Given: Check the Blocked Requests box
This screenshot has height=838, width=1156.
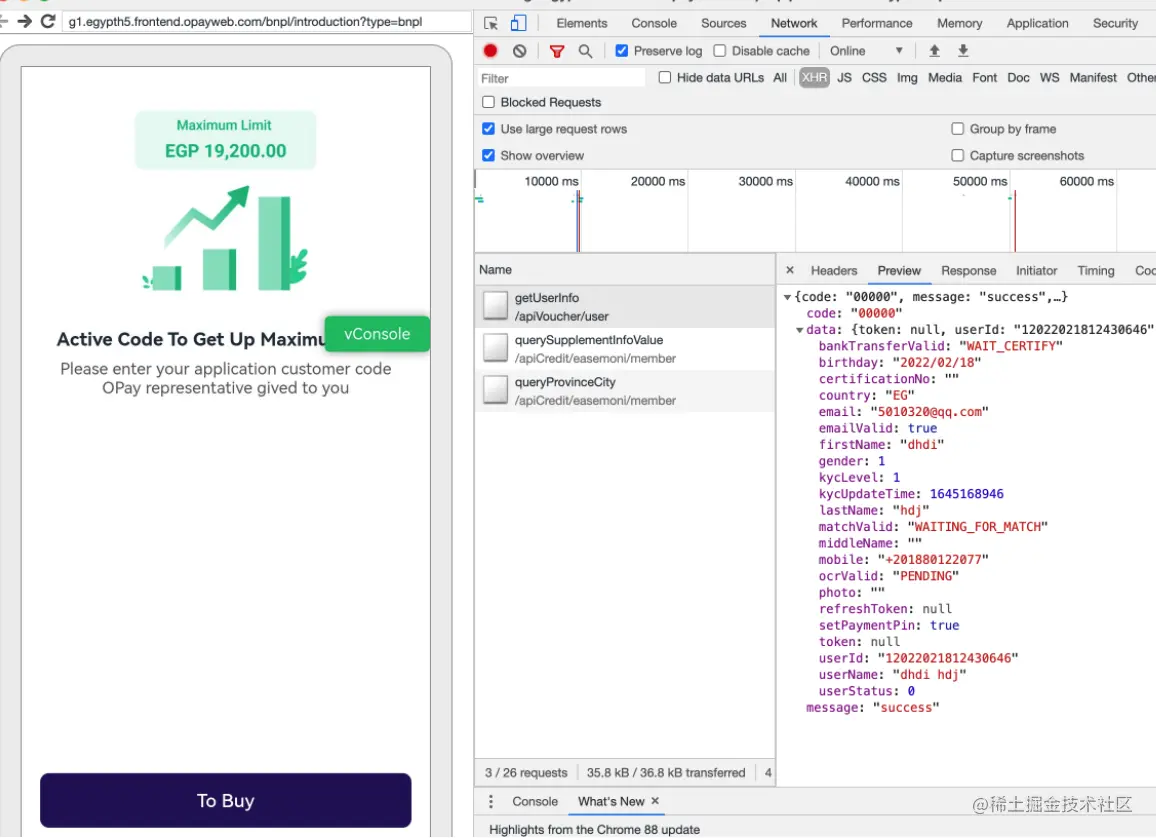Looking at the screenshot, I should [x=488, y=102].
